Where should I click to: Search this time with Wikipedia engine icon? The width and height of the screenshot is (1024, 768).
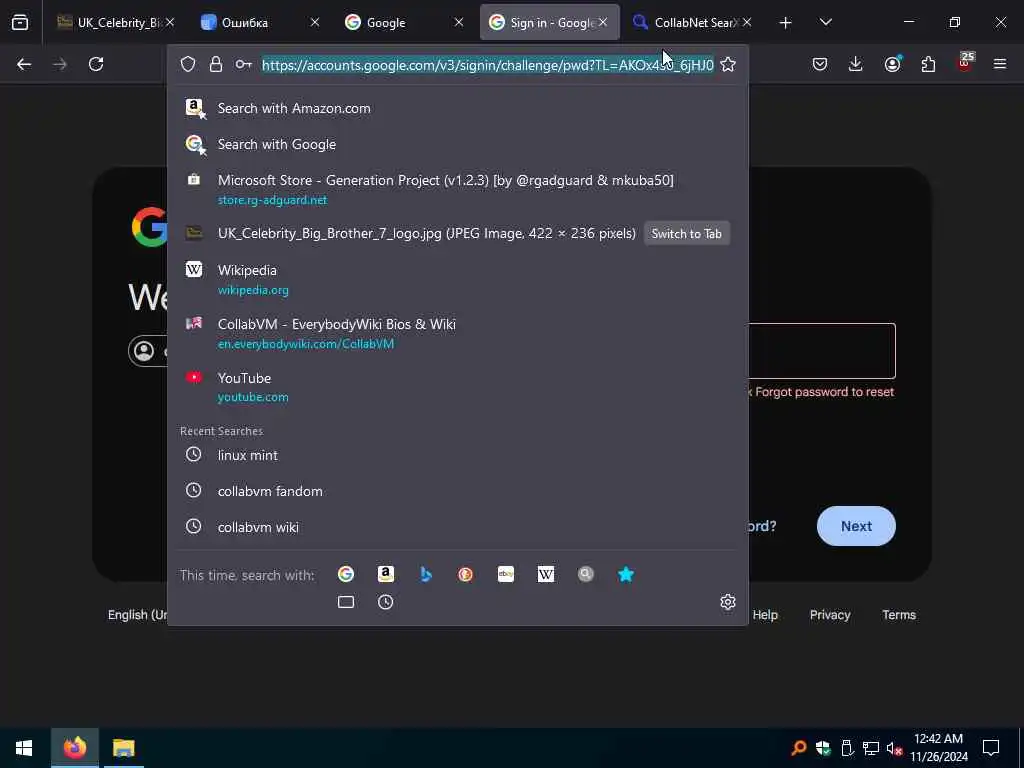[546, 574]
